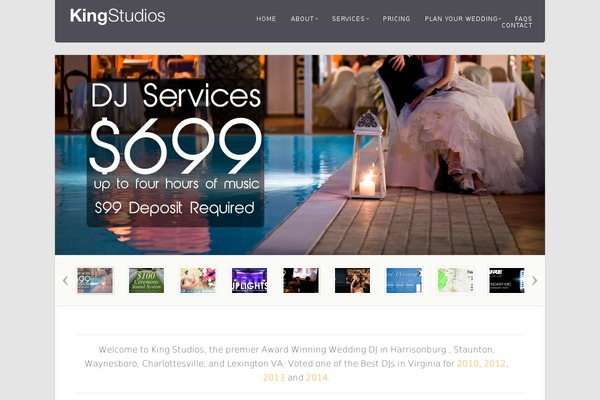Click the KingStudios logo
Viewport: 600px width, 400px height.
click(117, 16)
